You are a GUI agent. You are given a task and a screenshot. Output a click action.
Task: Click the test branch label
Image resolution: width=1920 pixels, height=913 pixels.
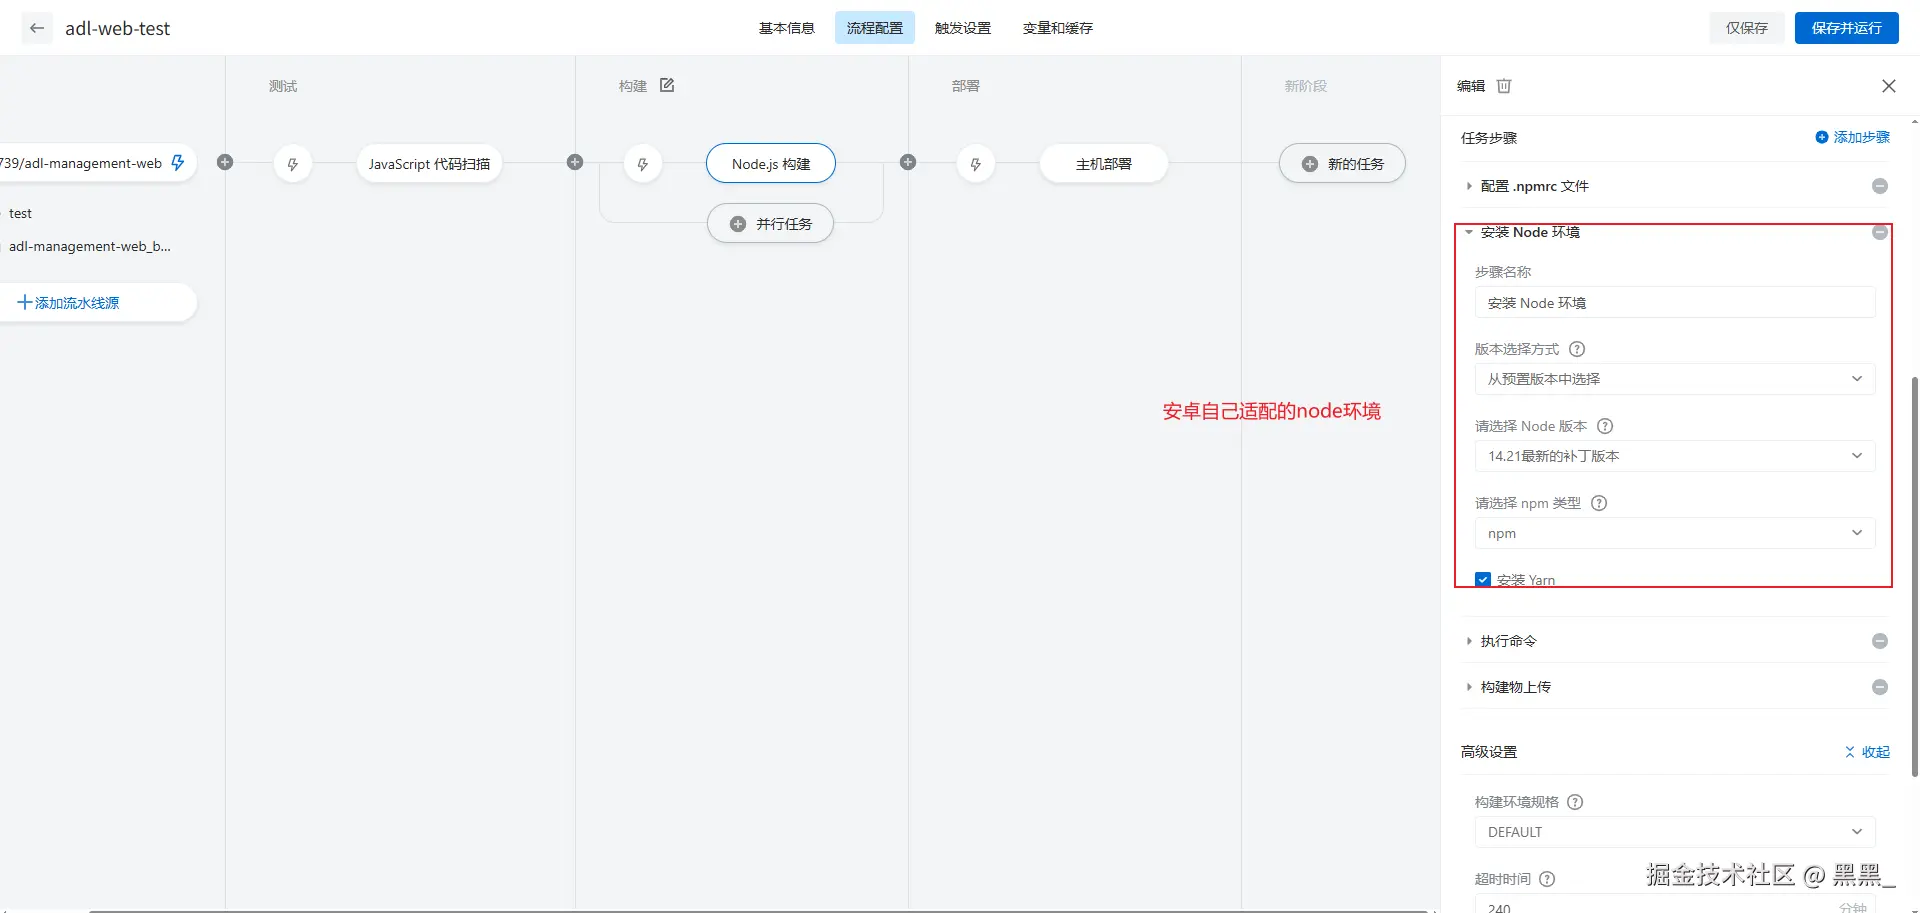(20, 213)
